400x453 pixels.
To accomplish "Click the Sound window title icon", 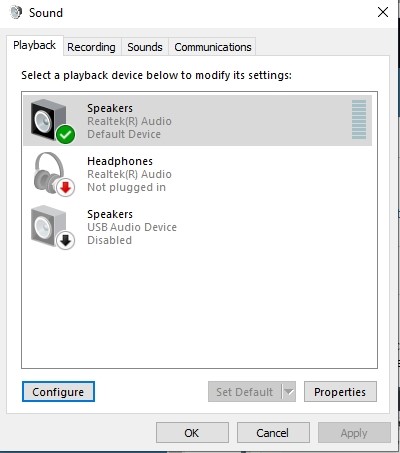I will pyautogui.click(x=16, y=13).
